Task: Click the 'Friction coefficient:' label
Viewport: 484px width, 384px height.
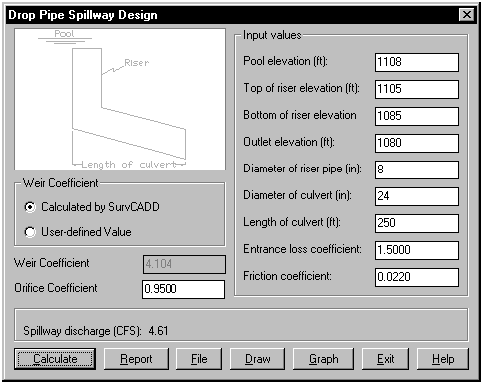Action: coord(287,276)
